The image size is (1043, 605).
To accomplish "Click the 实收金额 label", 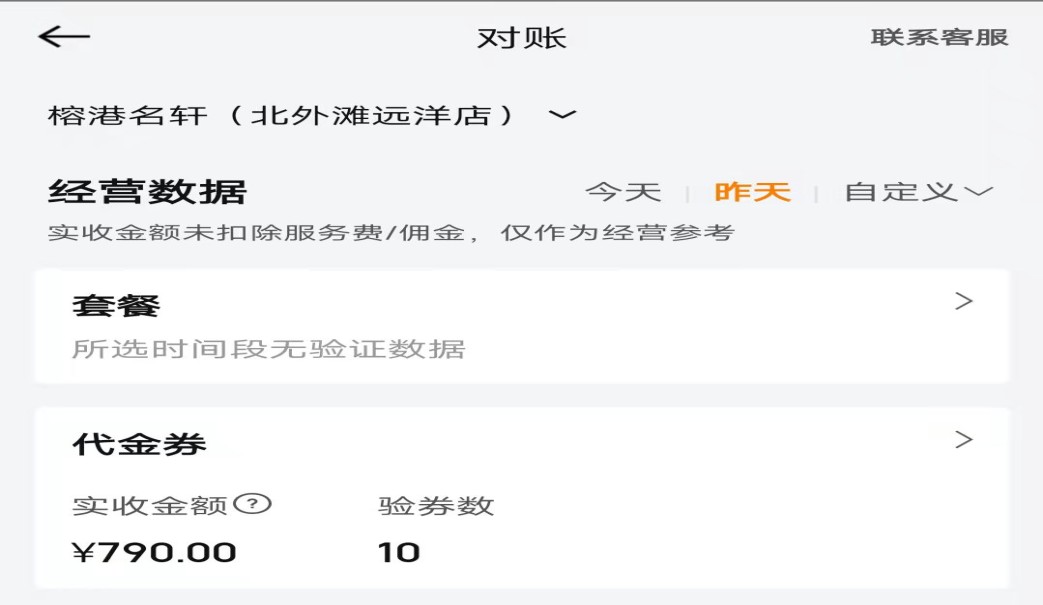I will [x=150, y=506].
